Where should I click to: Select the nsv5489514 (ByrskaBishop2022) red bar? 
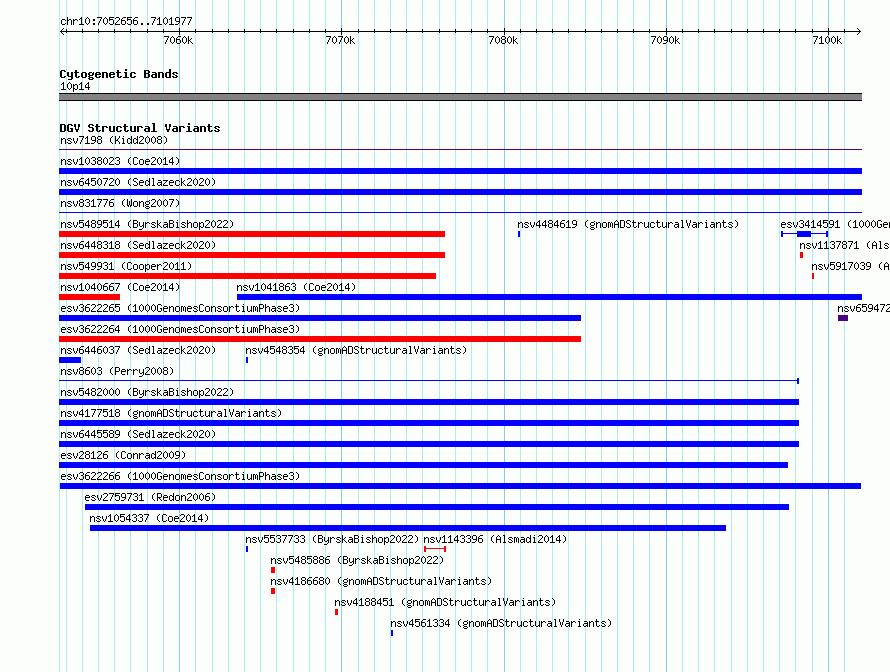click(x=252, y=234)
